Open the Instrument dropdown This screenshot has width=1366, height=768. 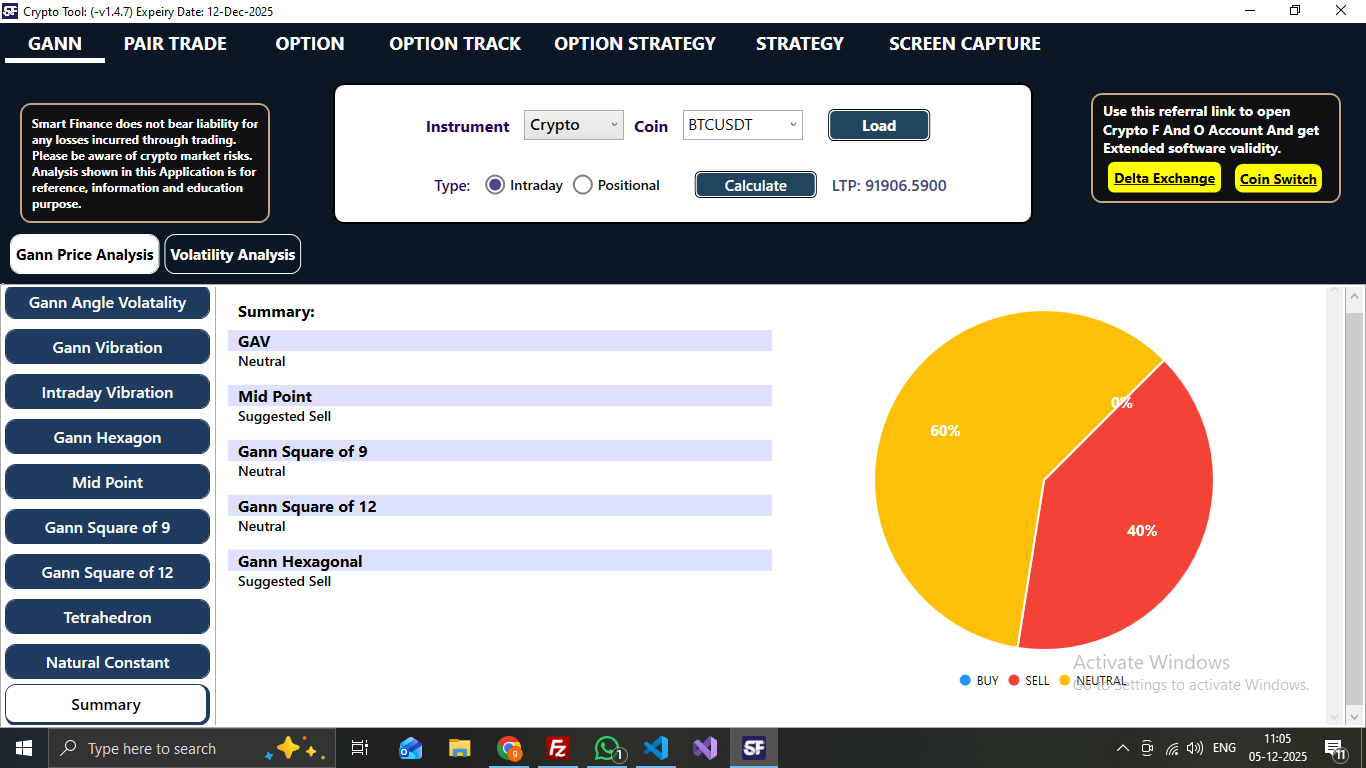(573, 125)
